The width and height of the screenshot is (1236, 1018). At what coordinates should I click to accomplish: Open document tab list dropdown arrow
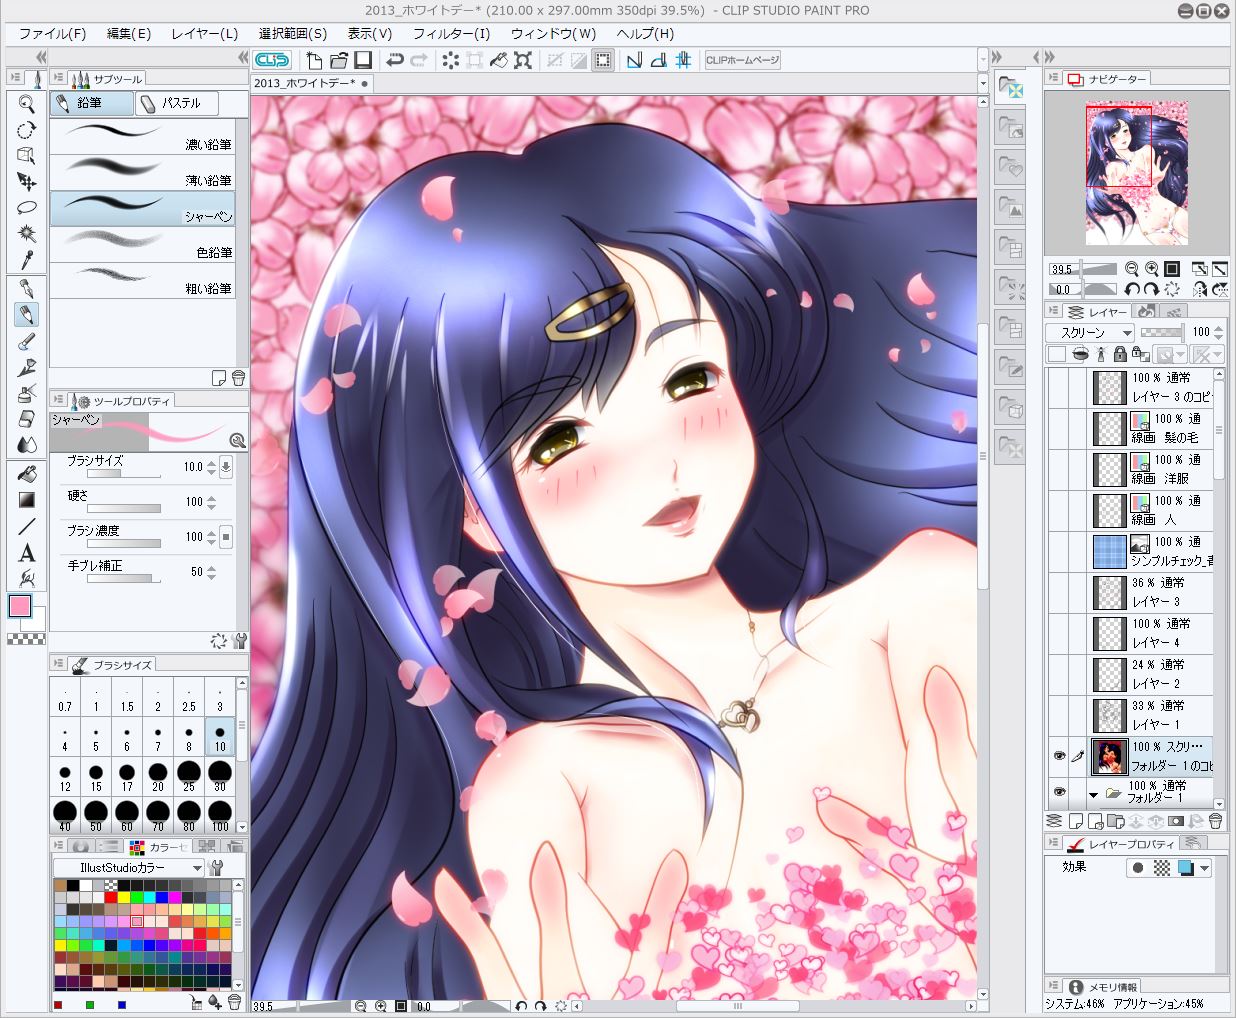click(x=983, y=83)
